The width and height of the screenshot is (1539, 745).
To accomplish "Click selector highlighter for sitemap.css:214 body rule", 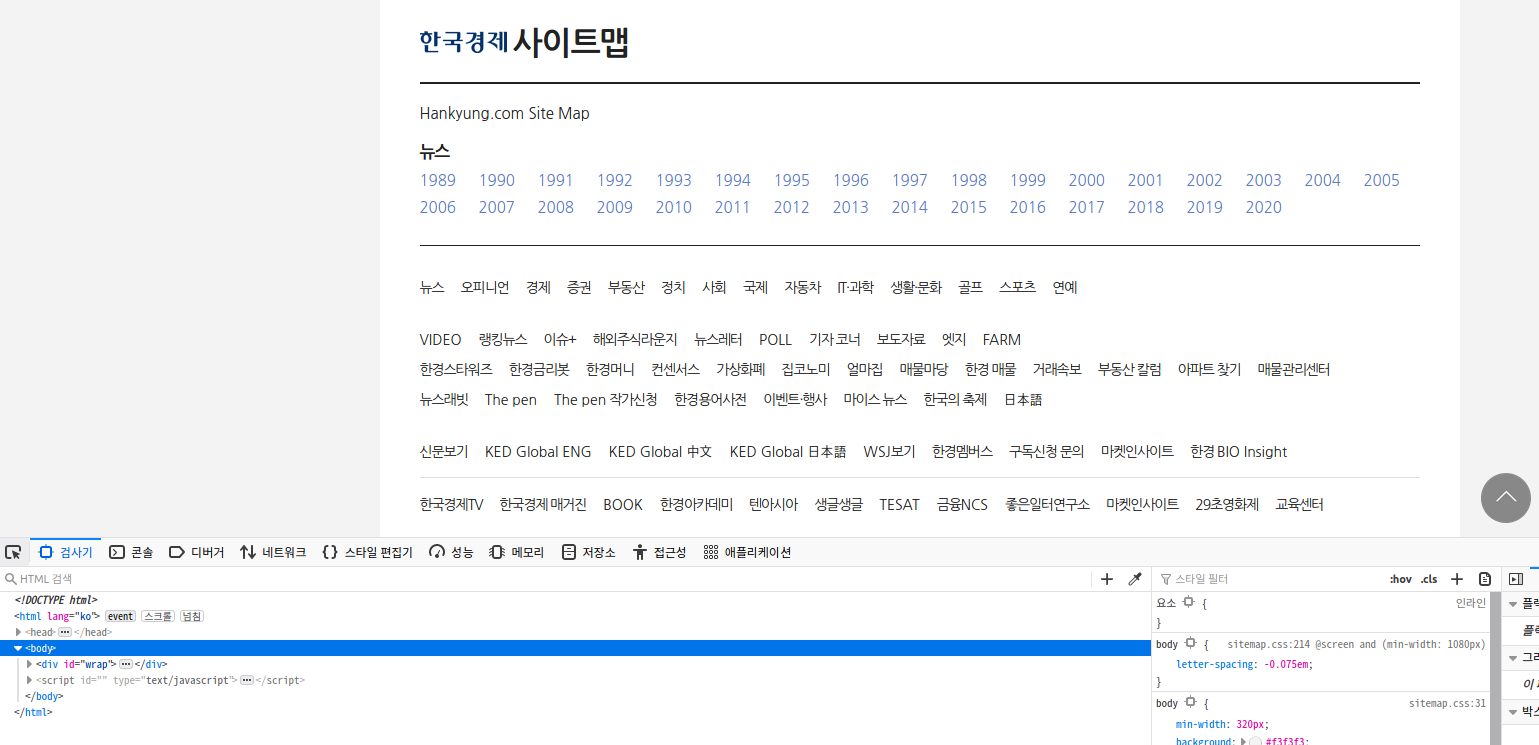I will [x=1190, y=644].
